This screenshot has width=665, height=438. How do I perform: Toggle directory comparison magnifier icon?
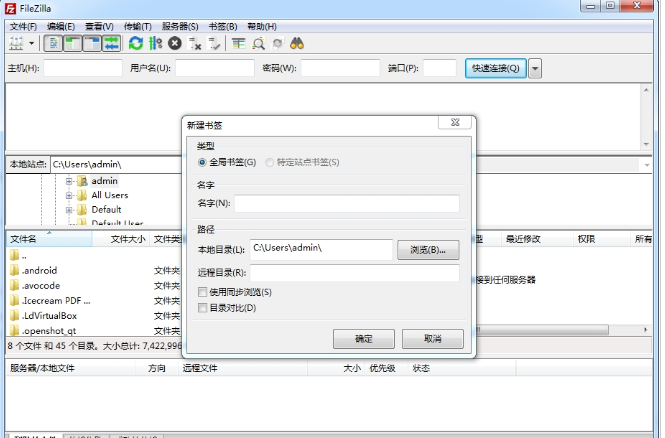(x=258, y=43)
